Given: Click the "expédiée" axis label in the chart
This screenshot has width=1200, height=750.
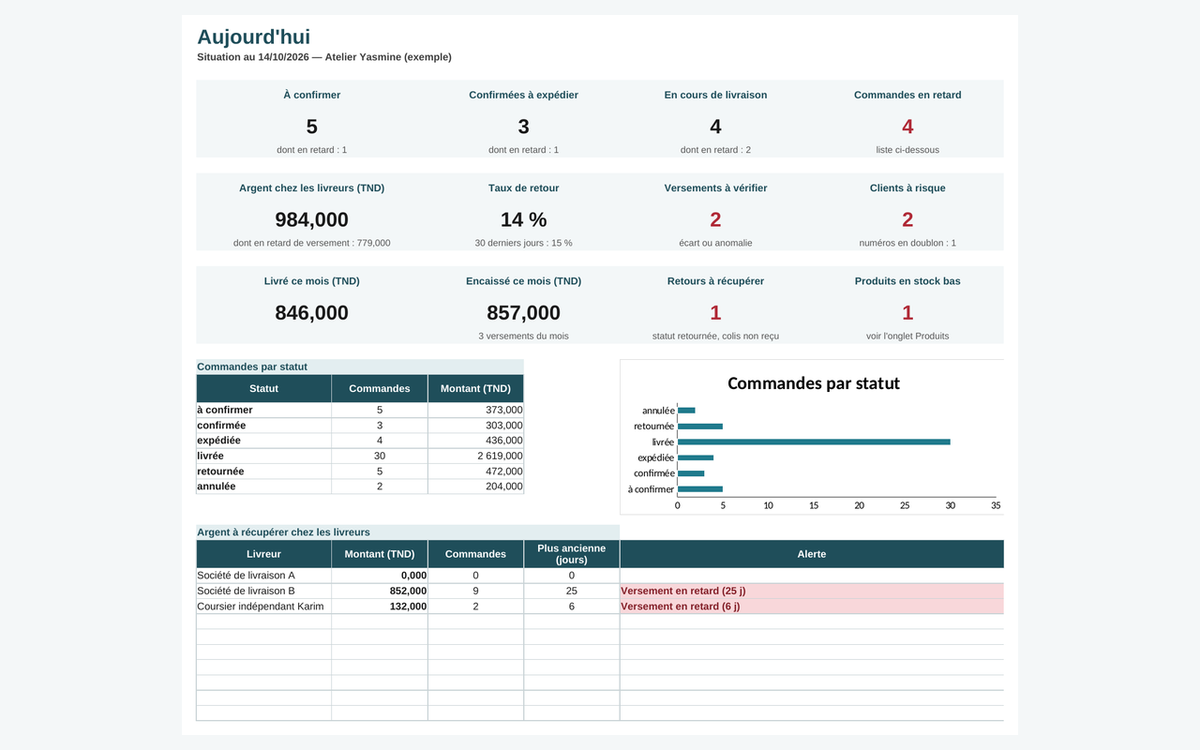Looking at the screenshot, I should [x=655, y=457].
